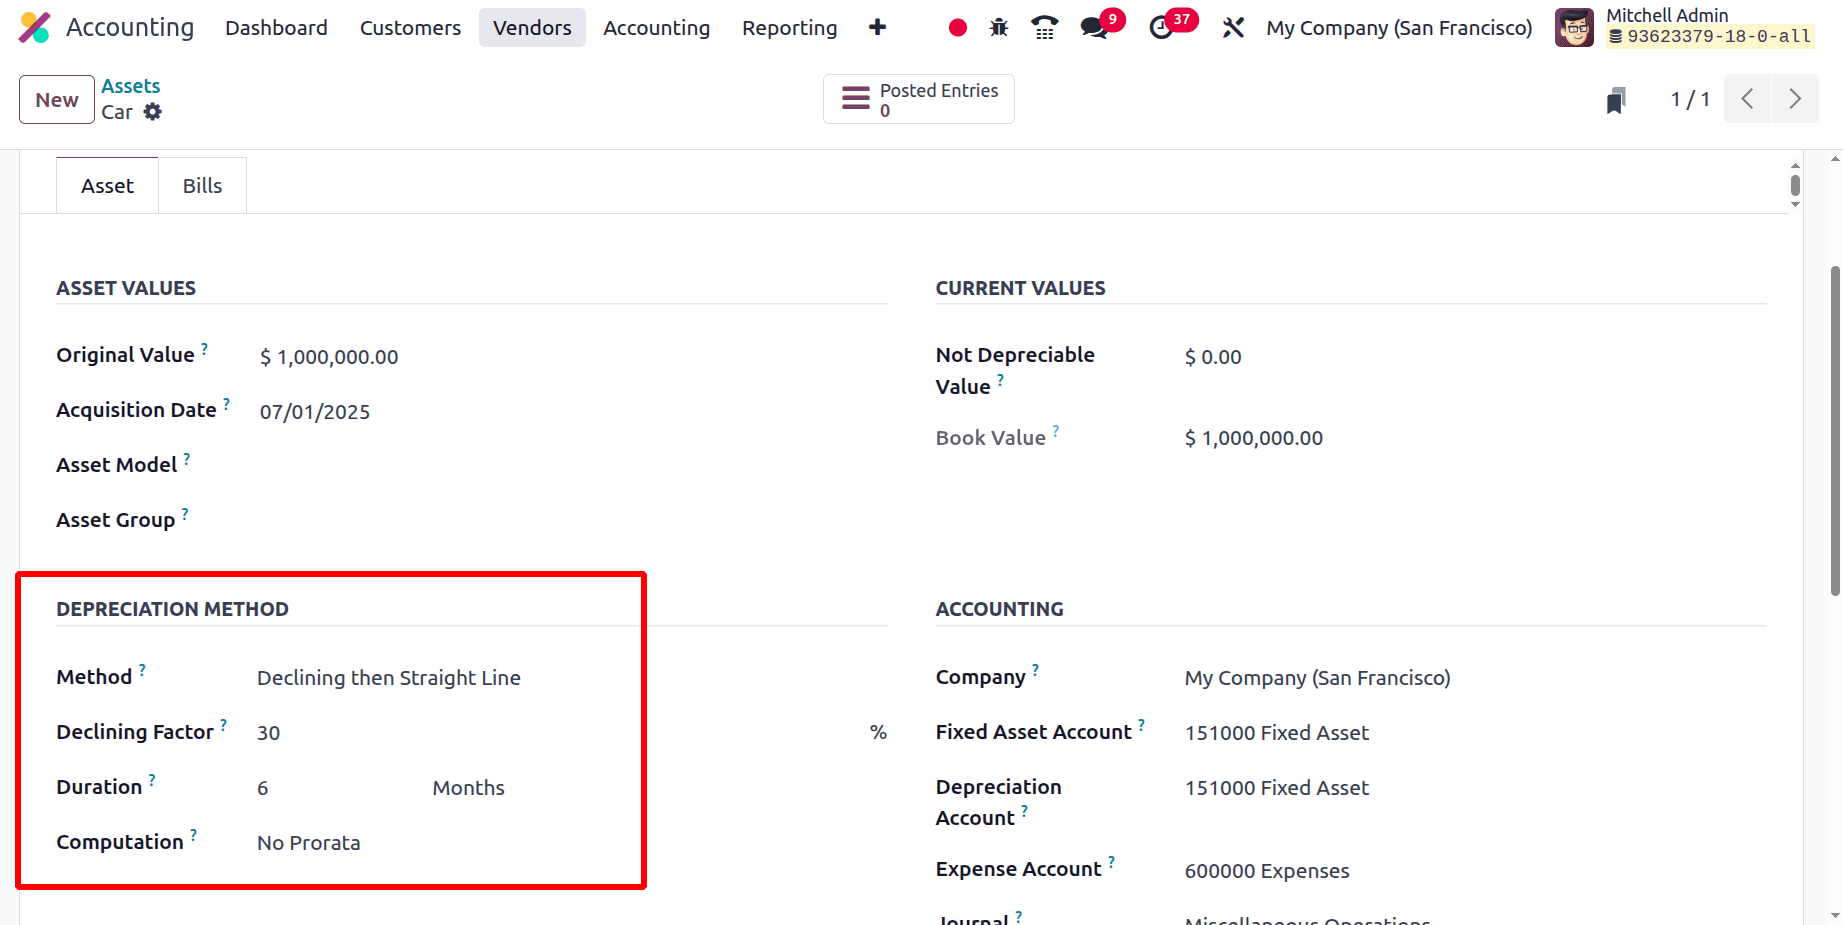This screenshot has height=925, width=1843.
Task: Click the red recording indicator dot
Action: point(957,27)
